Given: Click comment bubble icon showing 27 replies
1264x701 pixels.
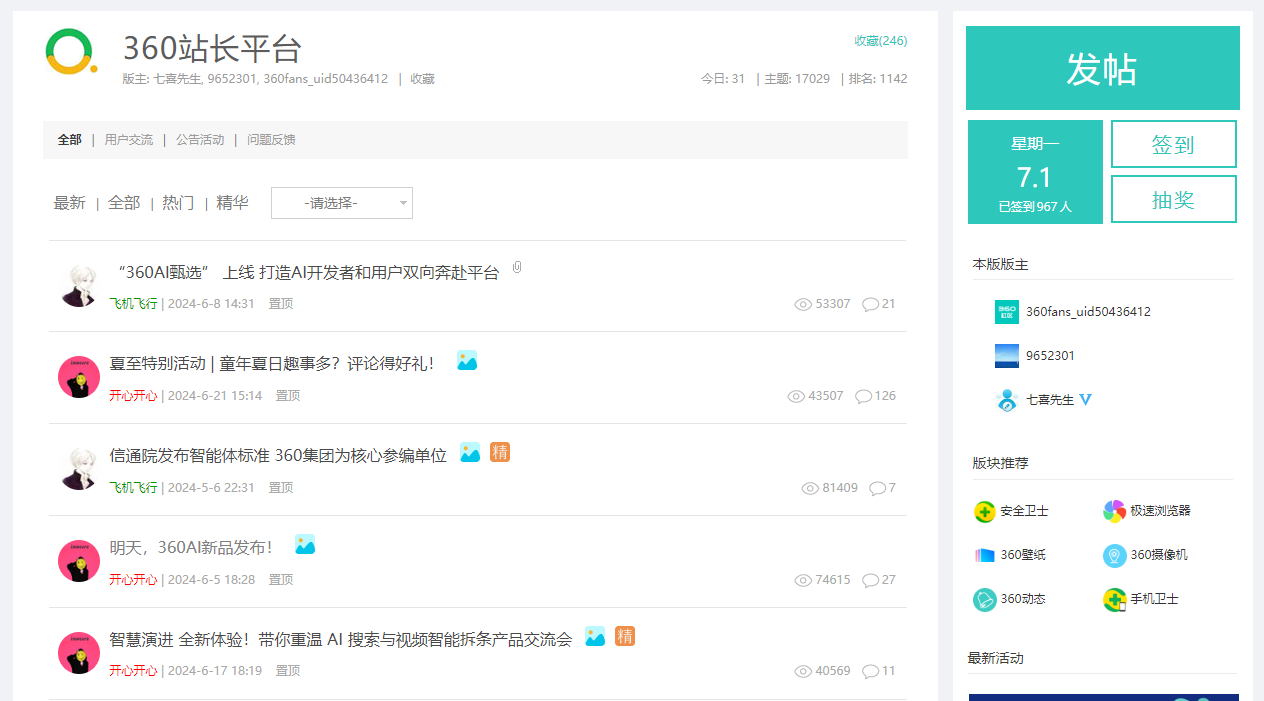Looking at the screenshot, I should (870, 580).
